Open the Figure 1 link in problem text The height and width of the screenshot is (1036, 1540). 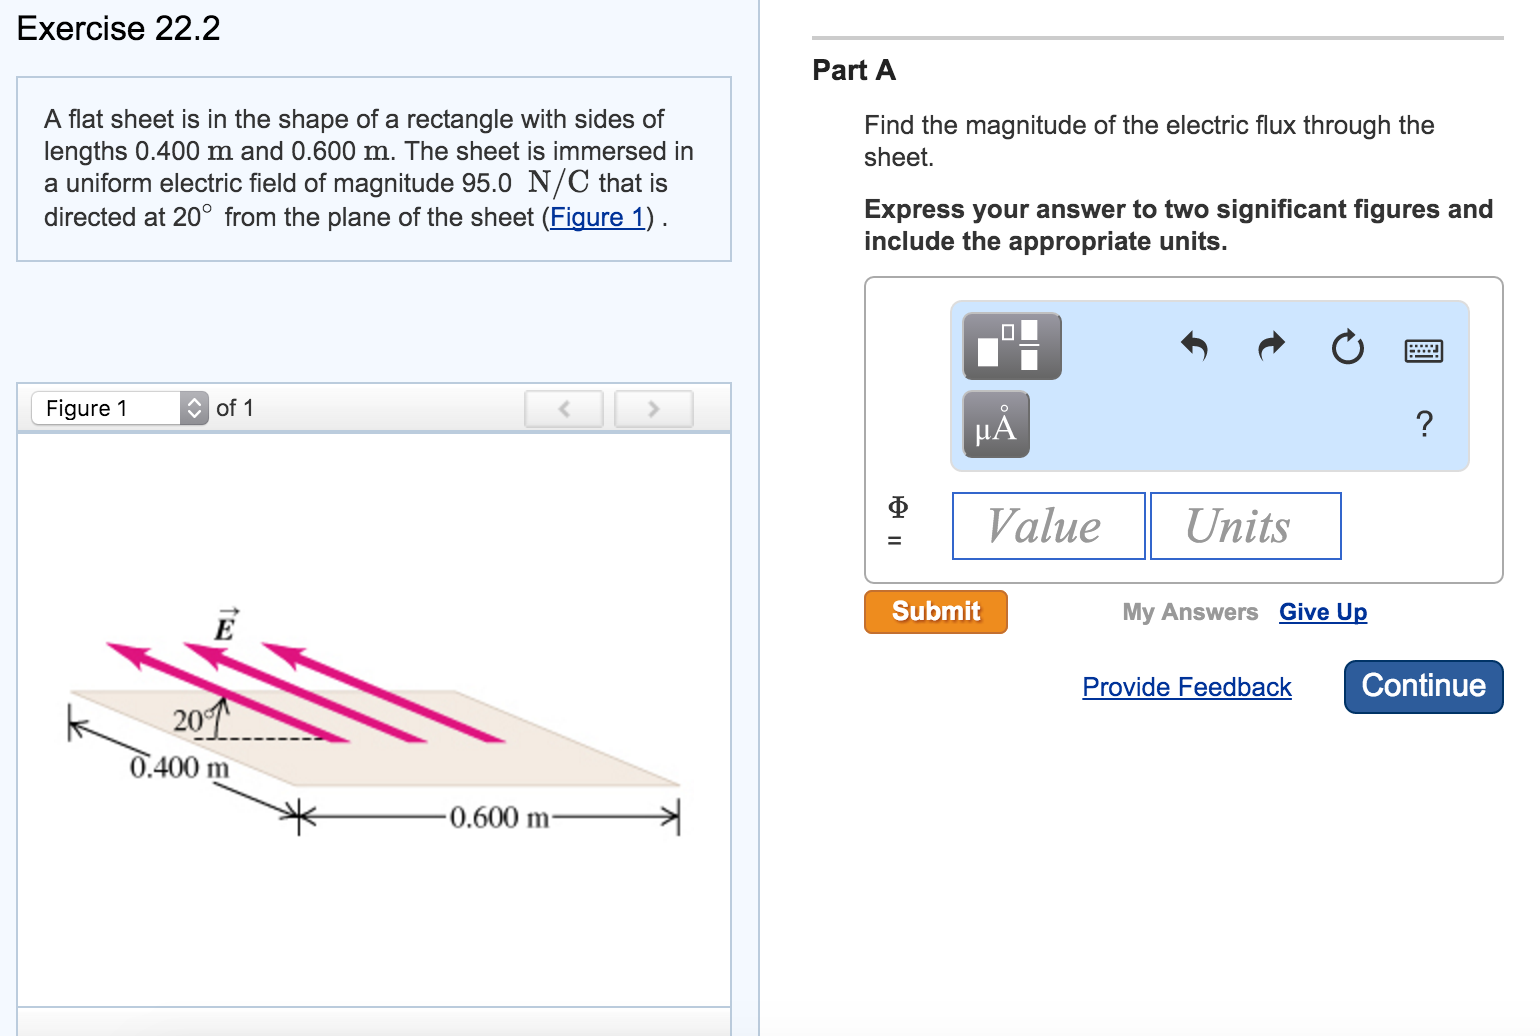598,217
